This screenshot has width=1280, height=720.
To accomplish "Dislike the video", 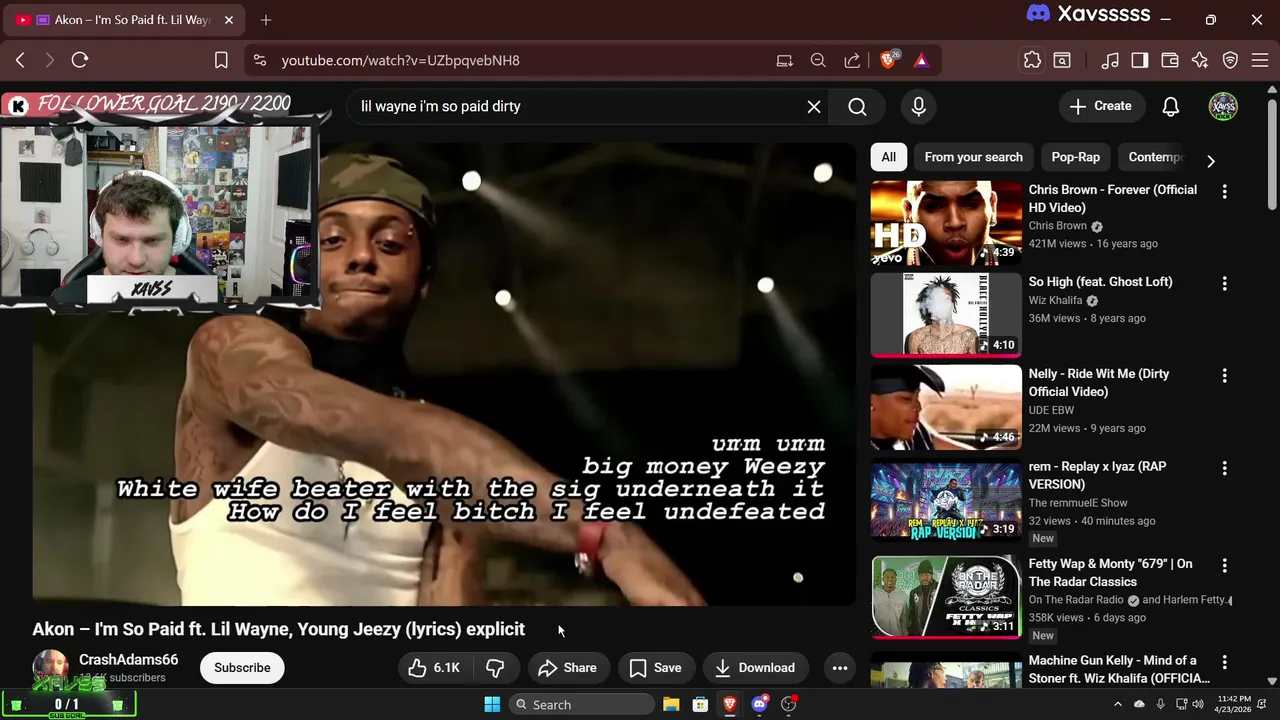I will (x=495, y=668).
